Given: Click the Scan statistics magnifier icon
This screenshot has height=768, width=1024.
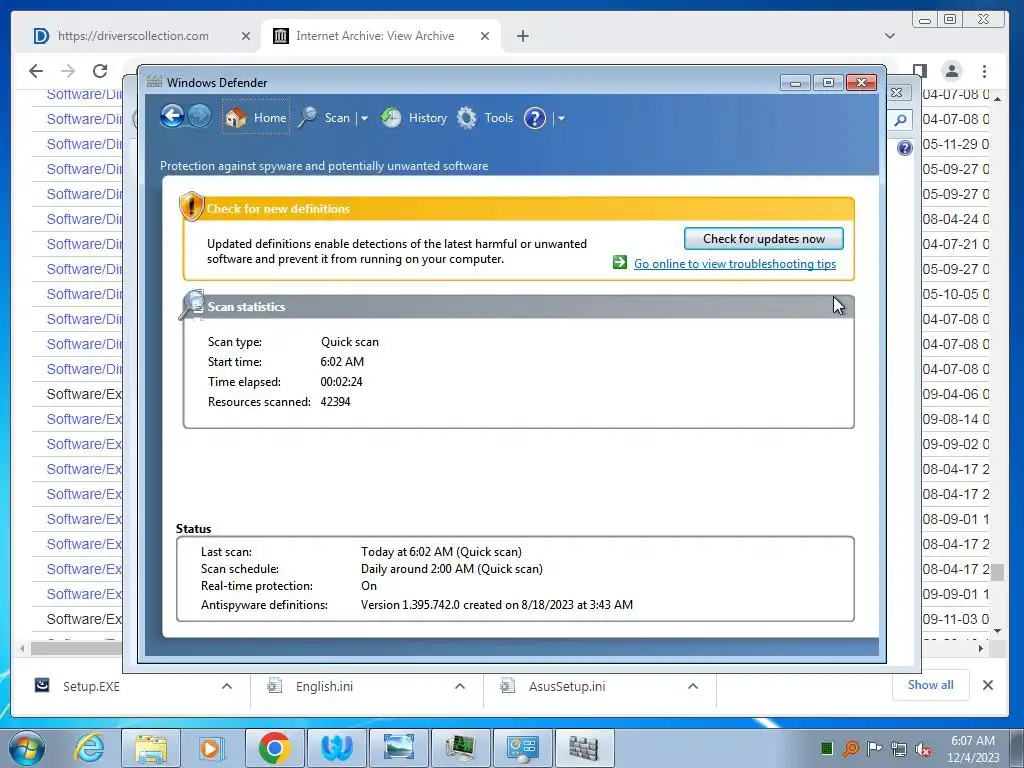Looking at the screenshot, I should 192,304.
